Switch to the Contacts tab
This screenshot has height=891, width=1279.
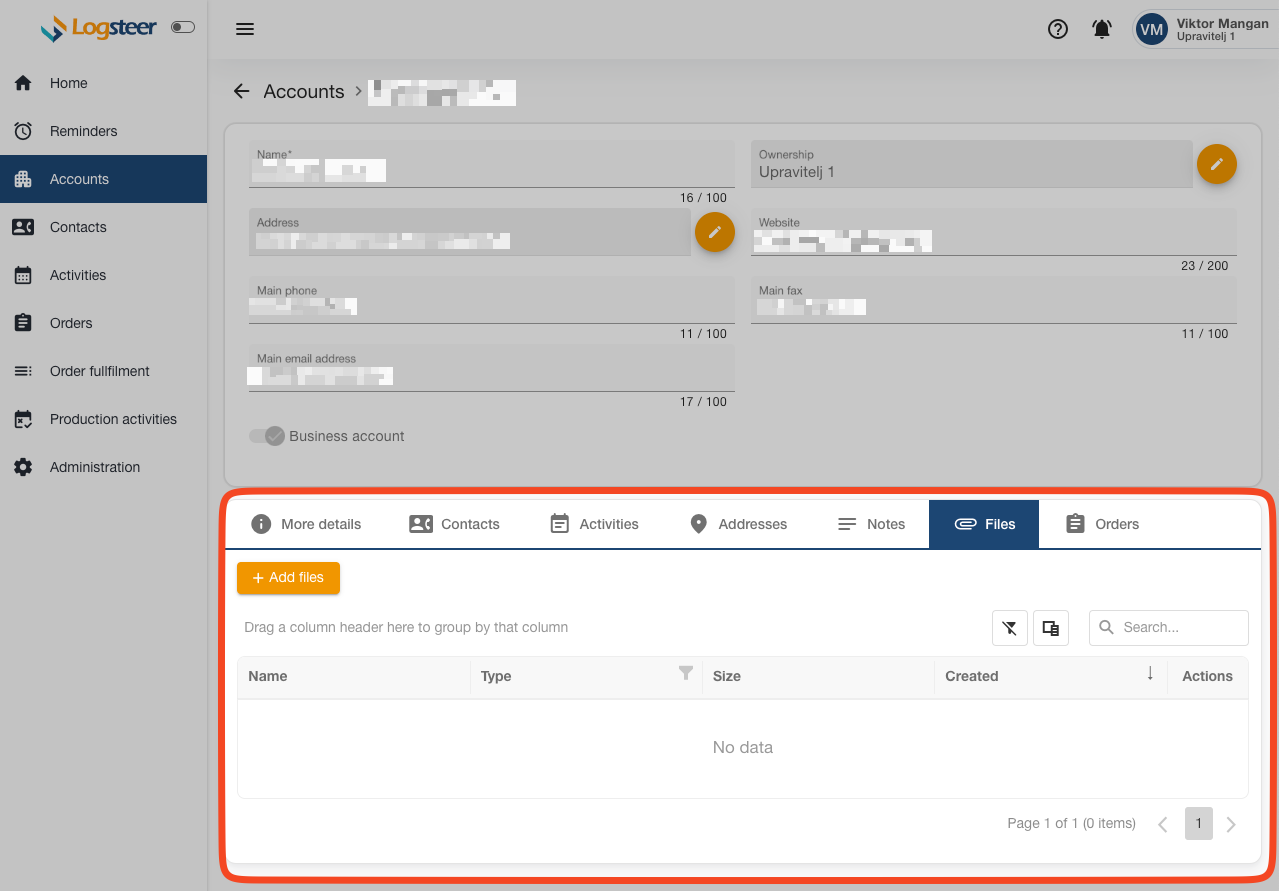tap(455, 524)
